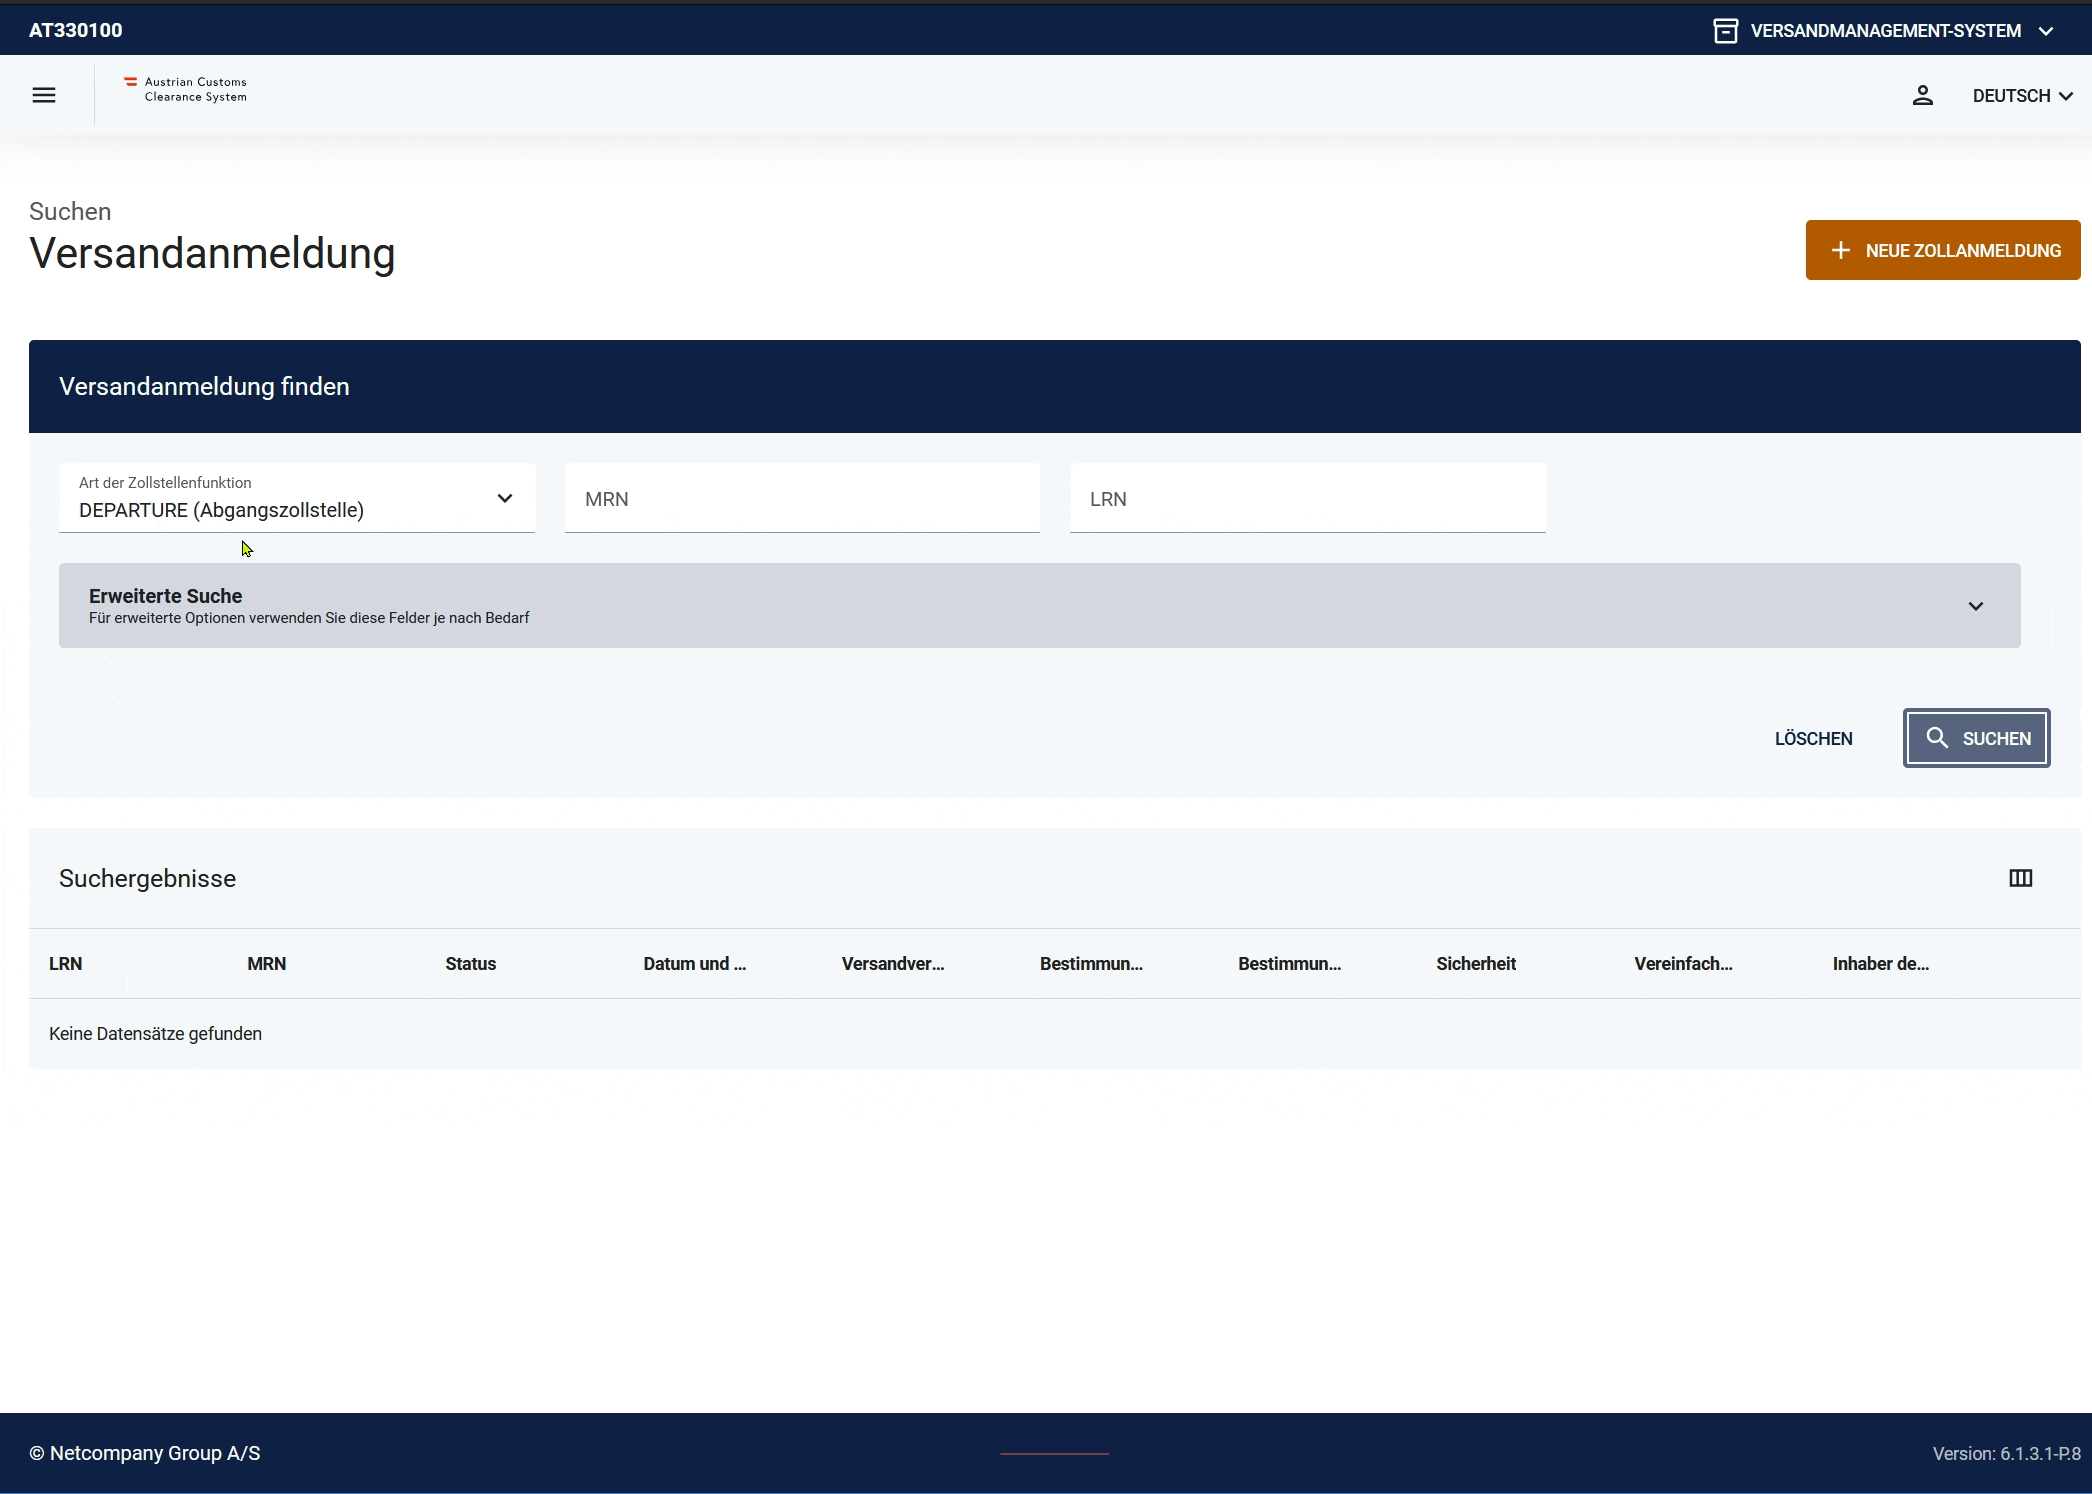Open the Art der Zollstellenfunktion dropdown
Screen dimensions: 2092x1494
point(297,498)
